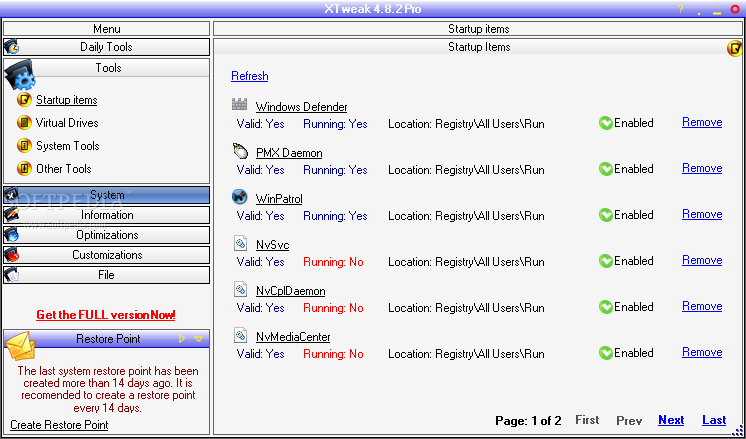Open the NvMediaCenter item name

(293, 337)
